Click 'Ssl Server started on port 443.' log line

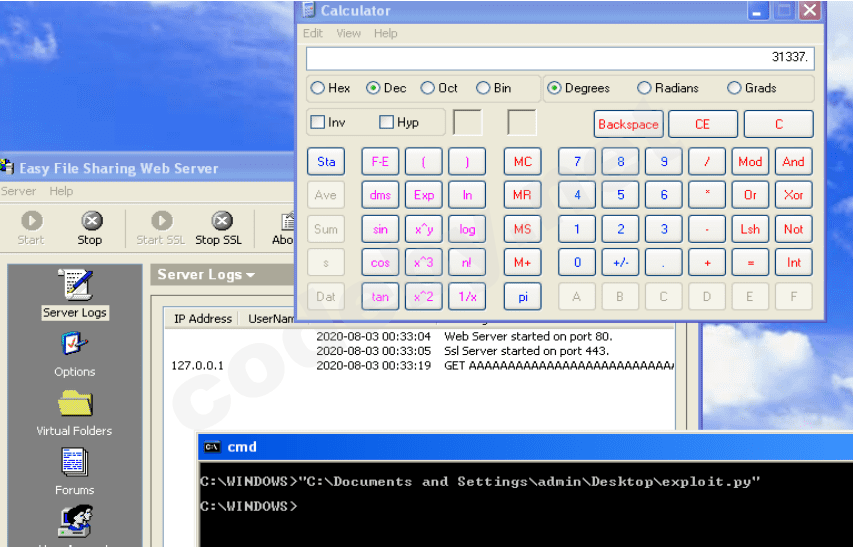(527, 351)
